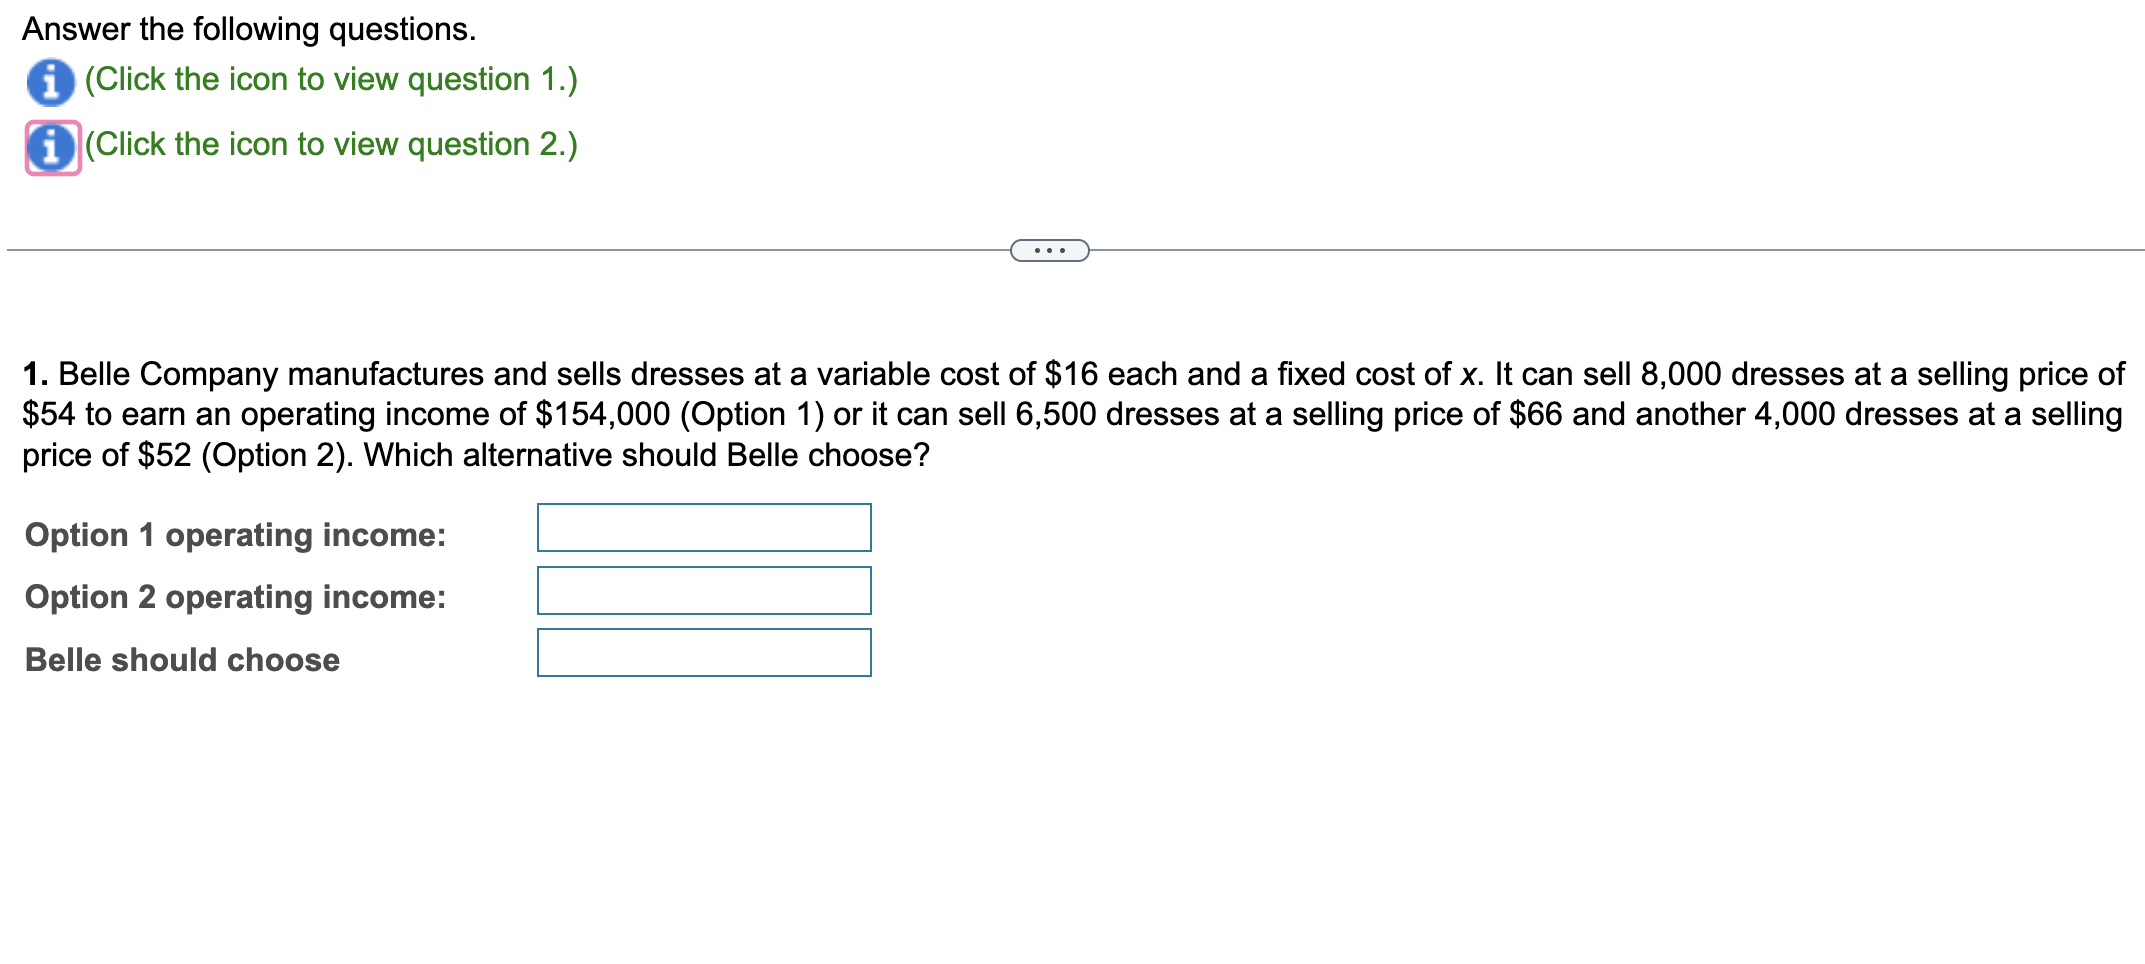Image resolution: width=2145 pixels, height=964 pixels.
Task: Click the "(Click the icon to view question 2.)" link
Action: click(332, 145)
